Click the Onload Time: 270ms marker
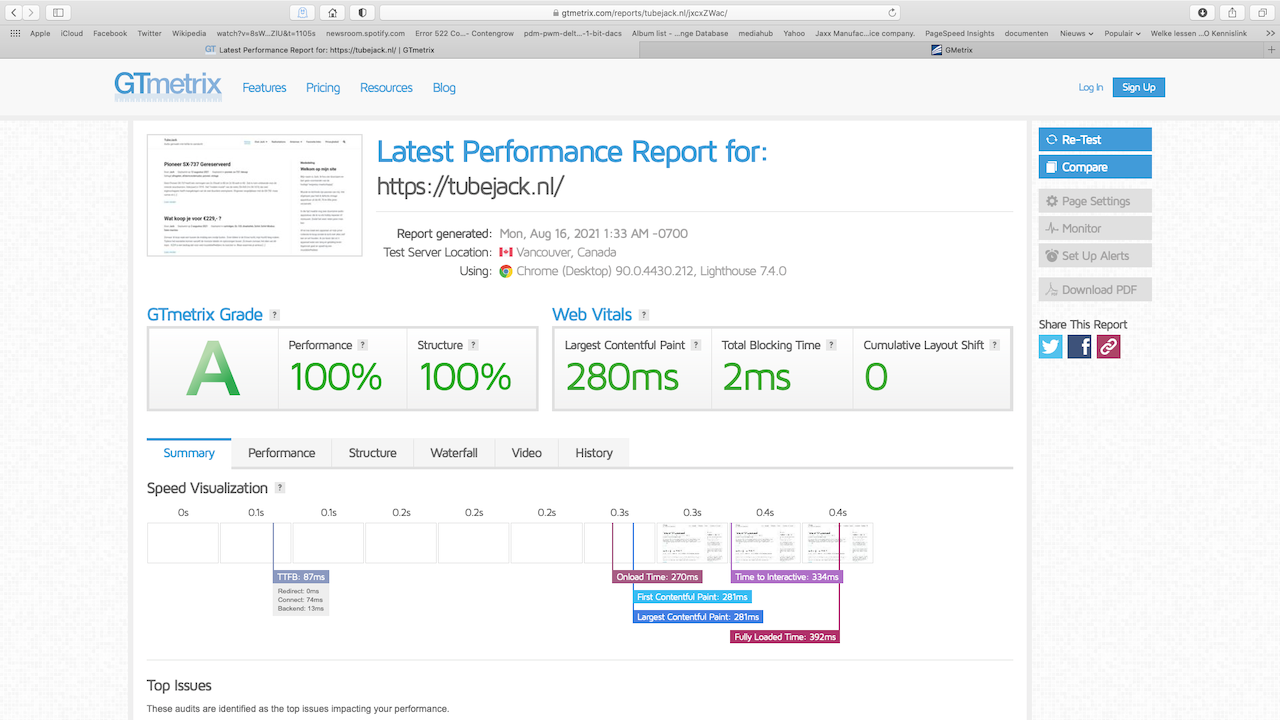The width and height of the screenshot is (1280, 720). [657, 577]
